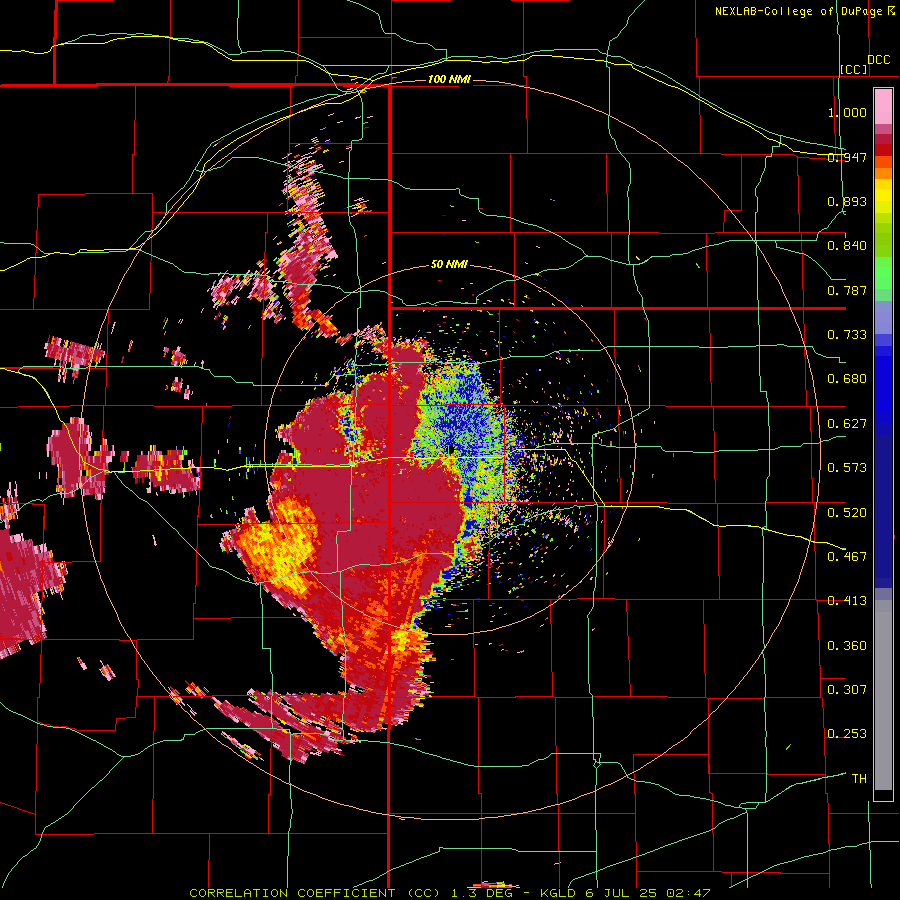Click the Correlation Coefficient caption at bottom
This screenshot has width=900, height=900.
click(x=450, y=893)
